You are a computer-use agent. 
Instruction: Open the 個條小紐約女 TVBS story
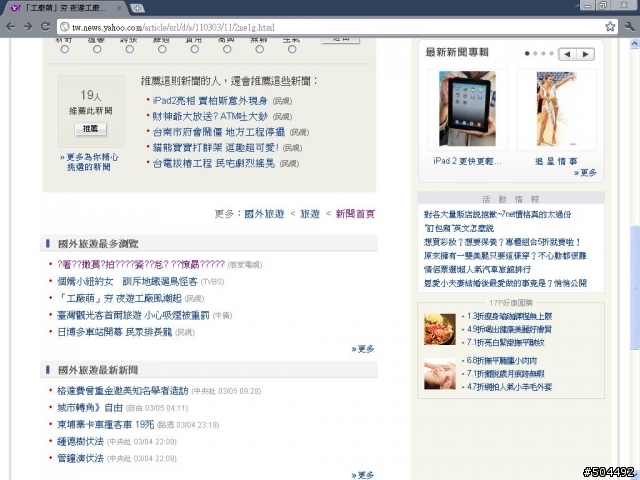pos(127,281)
